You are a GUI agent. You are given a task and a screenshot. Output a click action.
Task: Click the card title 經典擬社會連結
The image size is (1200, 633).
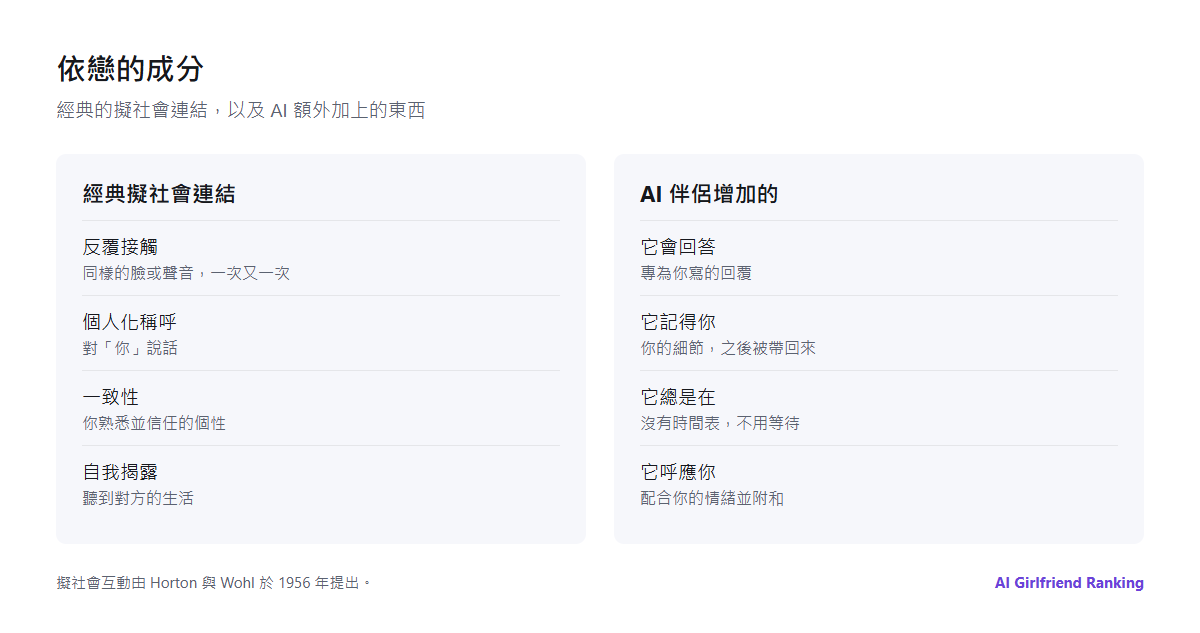[159, 194]
